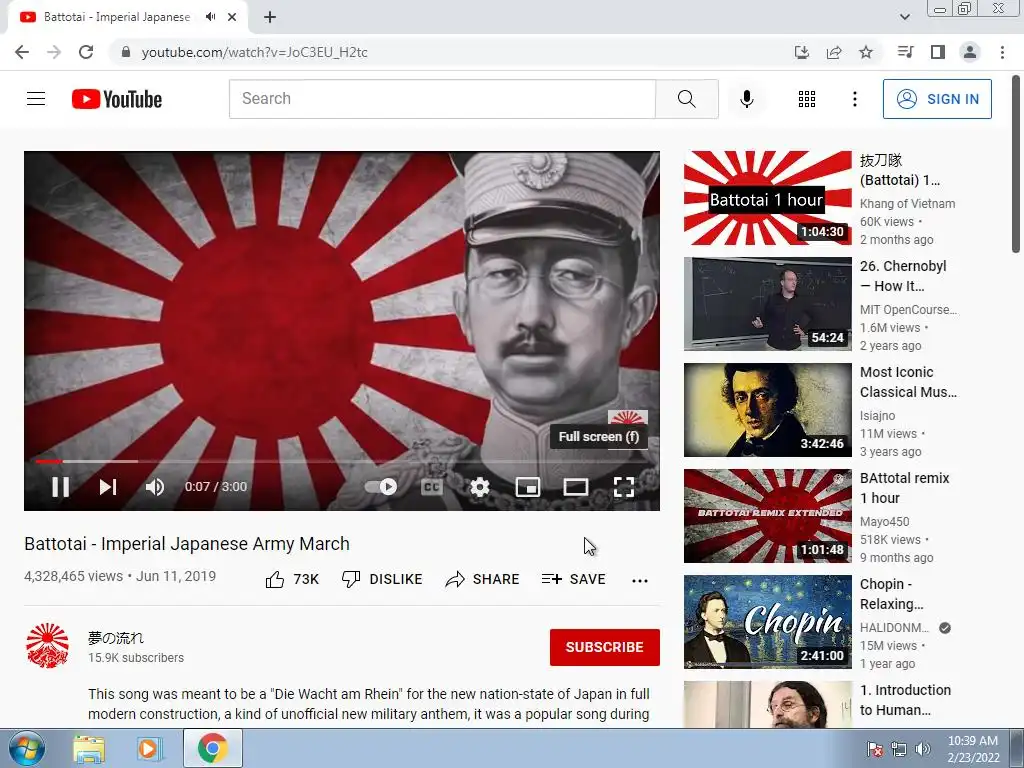The image size is (1024, 768).
Task: Click the Khang of Vietnam channel name
Action: tap(907, 204)
